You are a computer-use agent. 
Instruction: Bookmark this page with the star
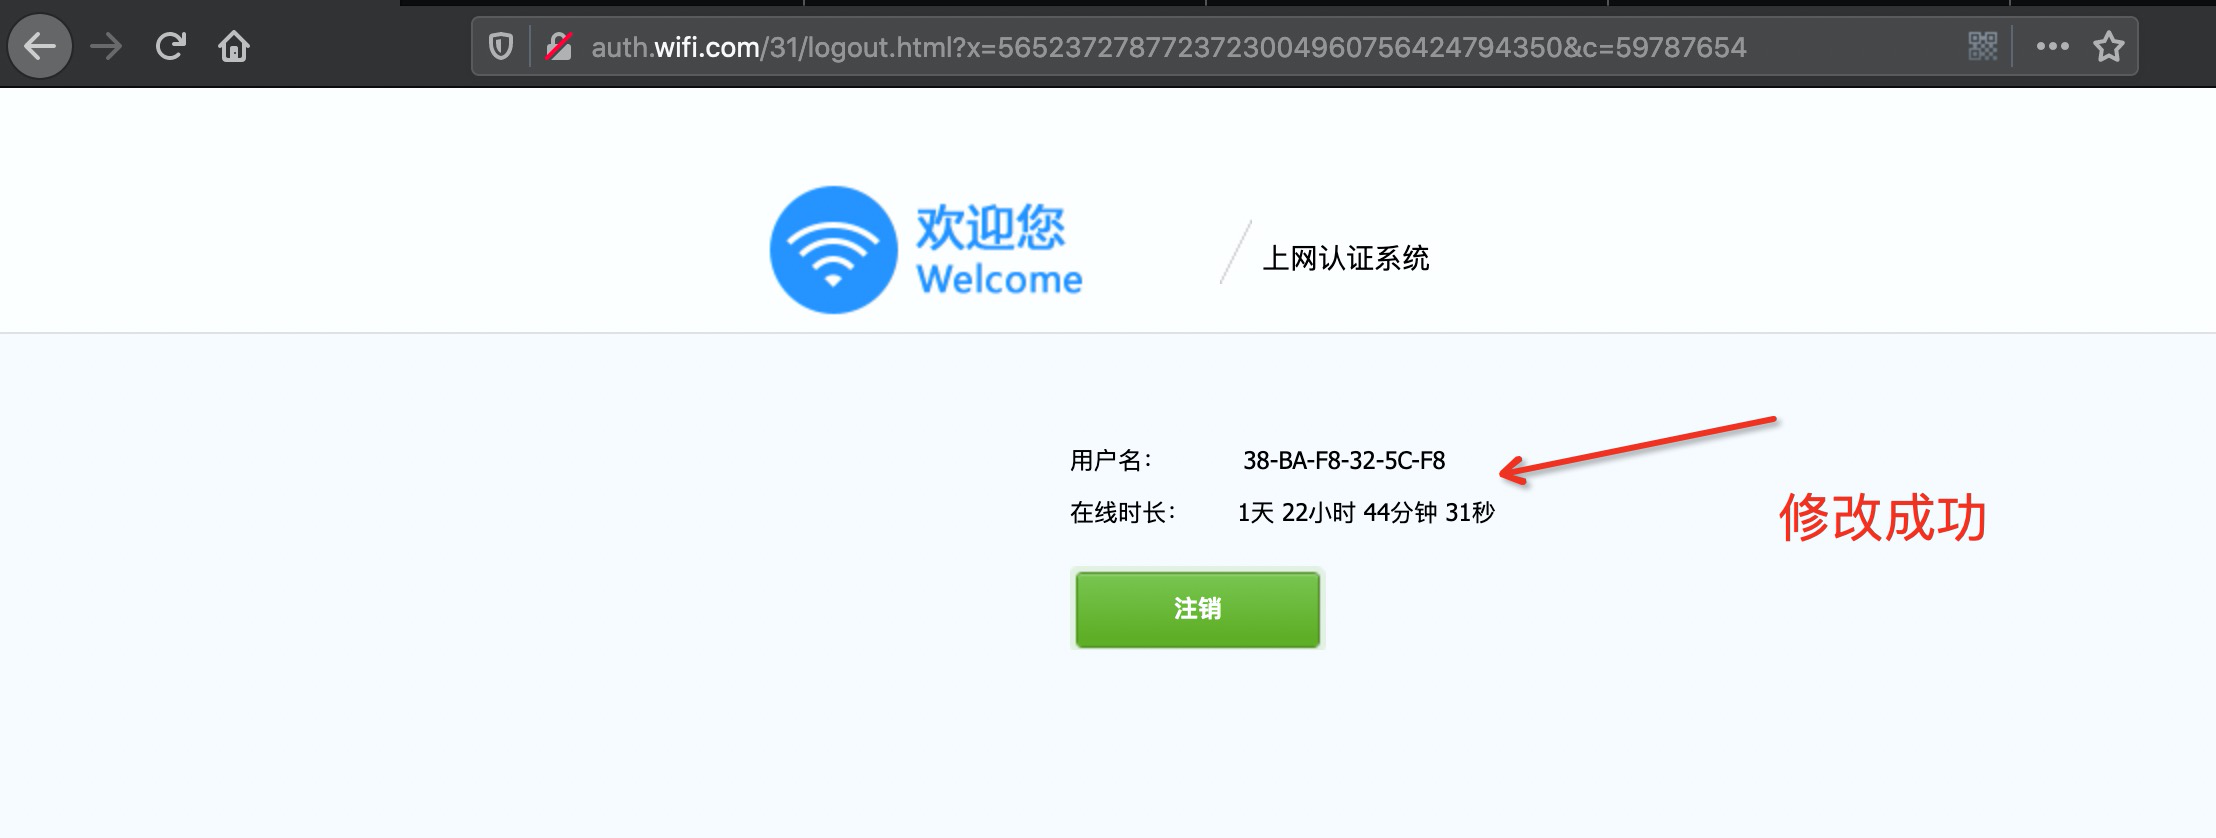point(2109,46)
